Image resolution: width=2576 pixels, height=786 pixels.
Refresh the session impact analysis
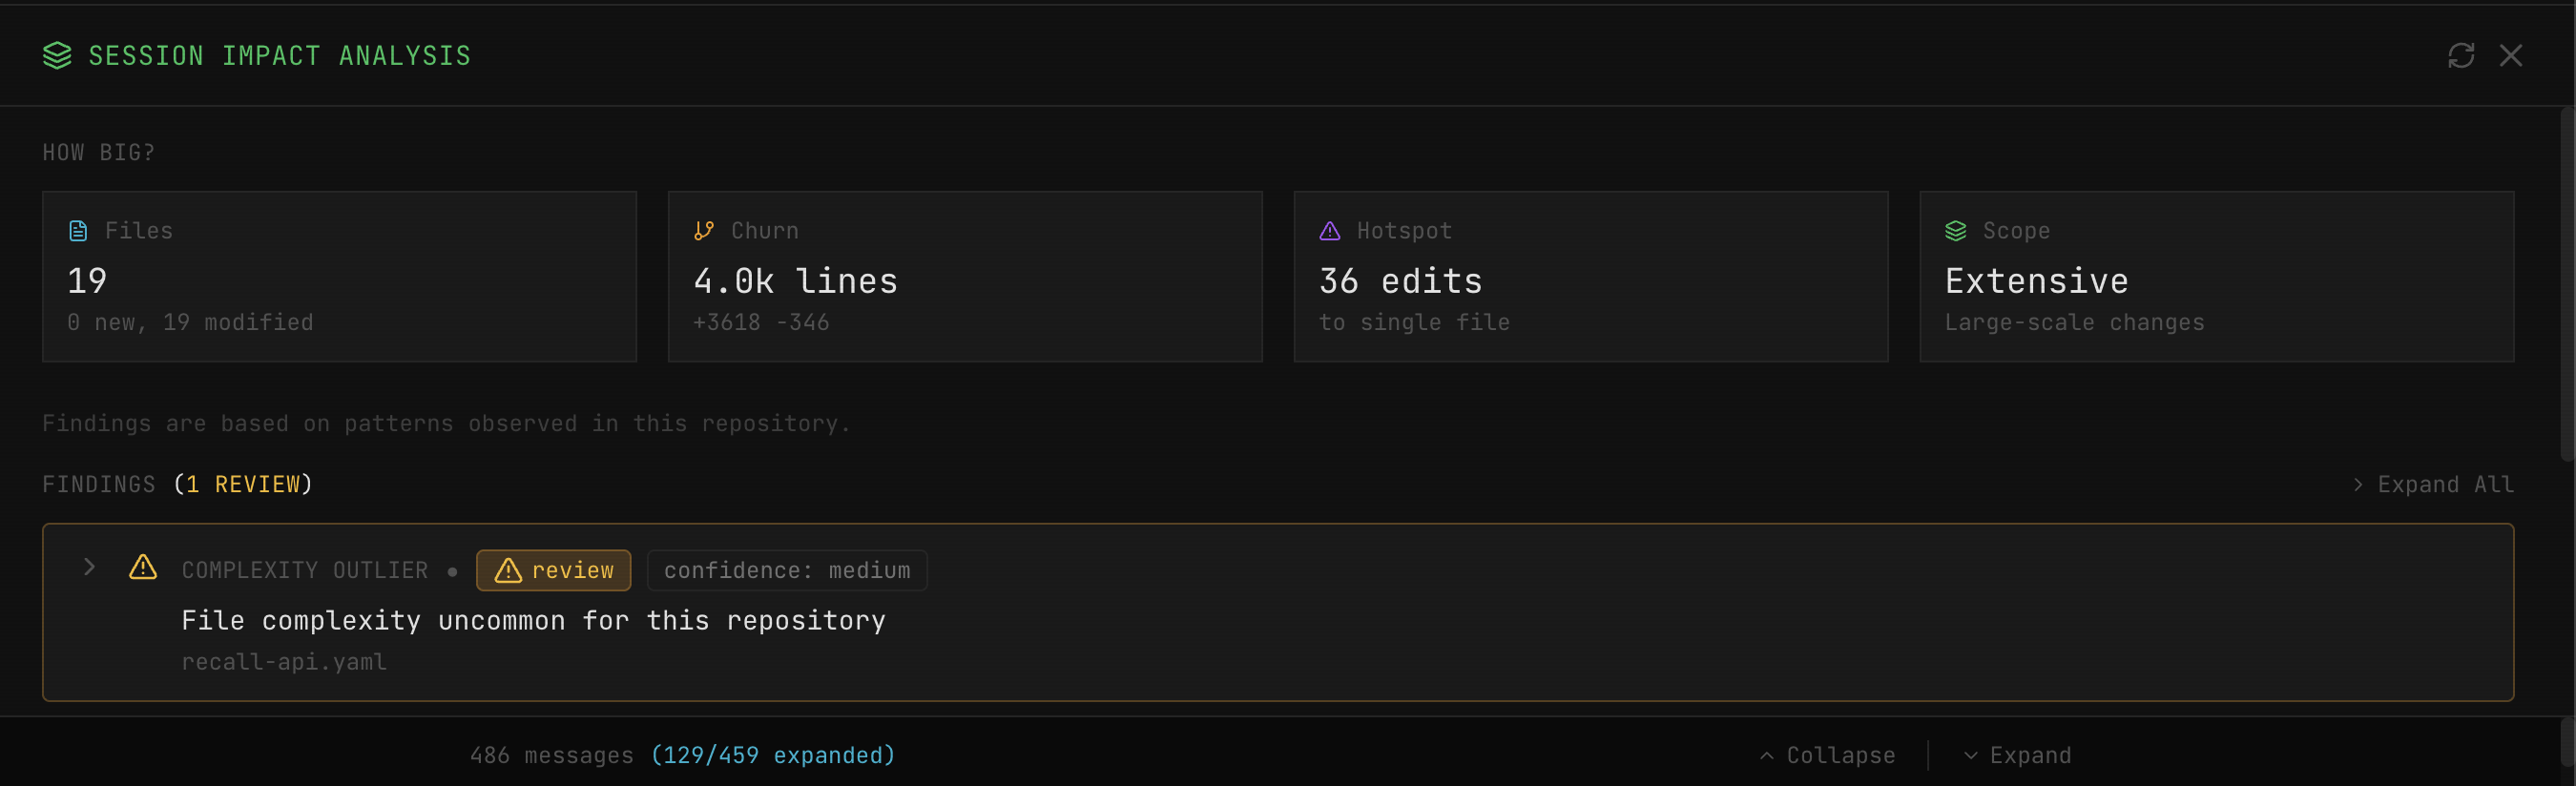point(2460,56)
